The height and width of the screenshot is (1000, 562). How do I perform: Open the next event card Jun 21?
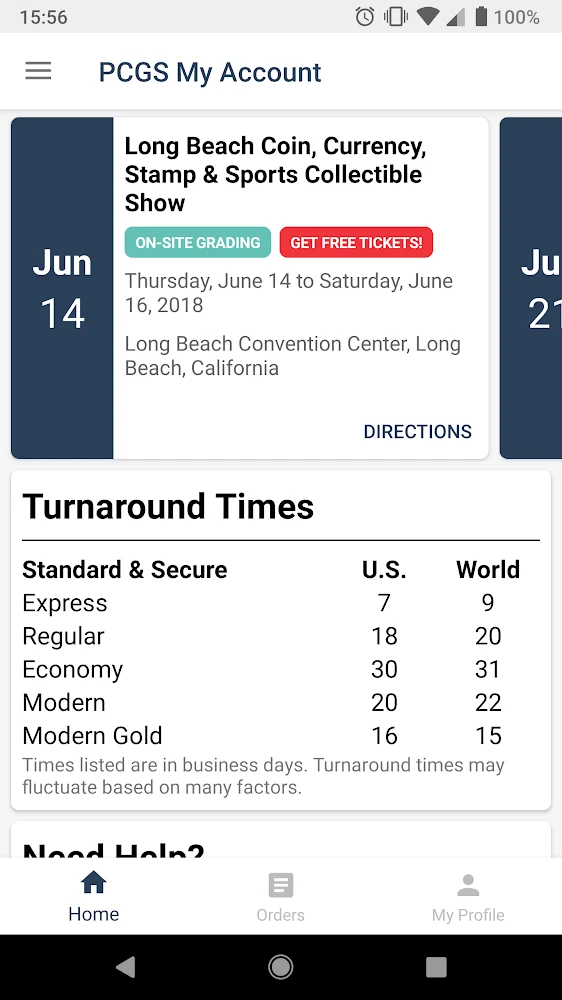click(531, 288)
